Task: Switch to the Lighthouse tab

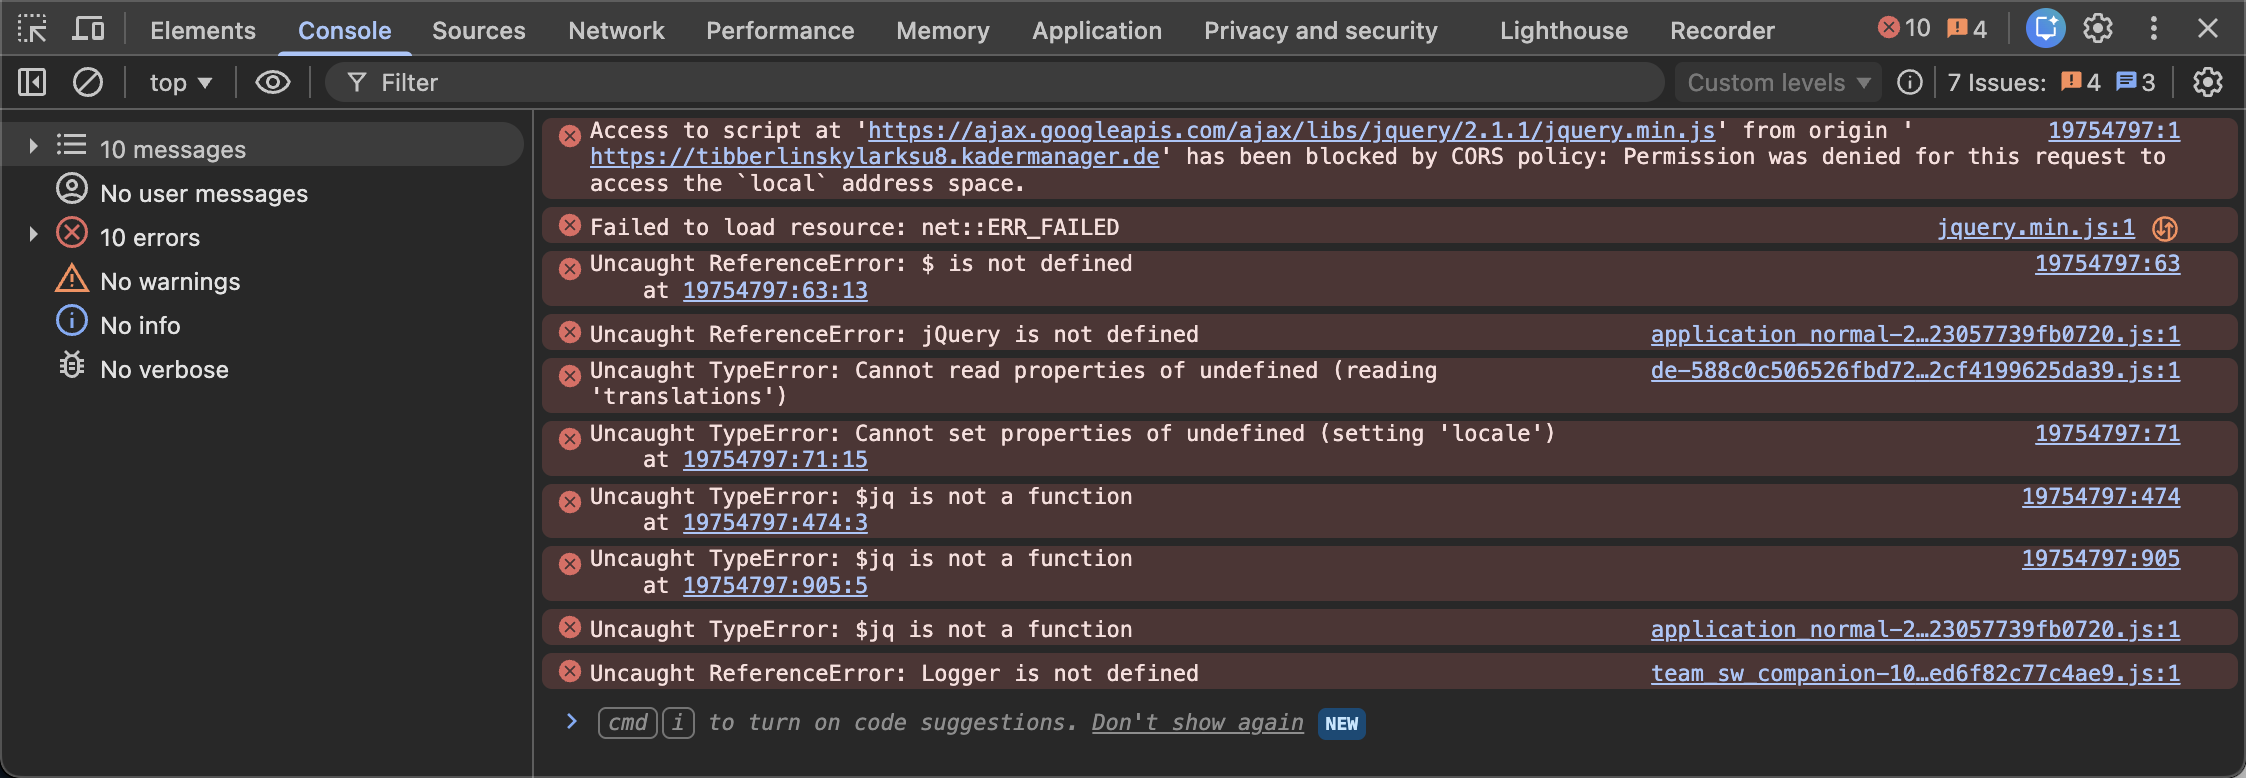Action: pos(1563,31)
